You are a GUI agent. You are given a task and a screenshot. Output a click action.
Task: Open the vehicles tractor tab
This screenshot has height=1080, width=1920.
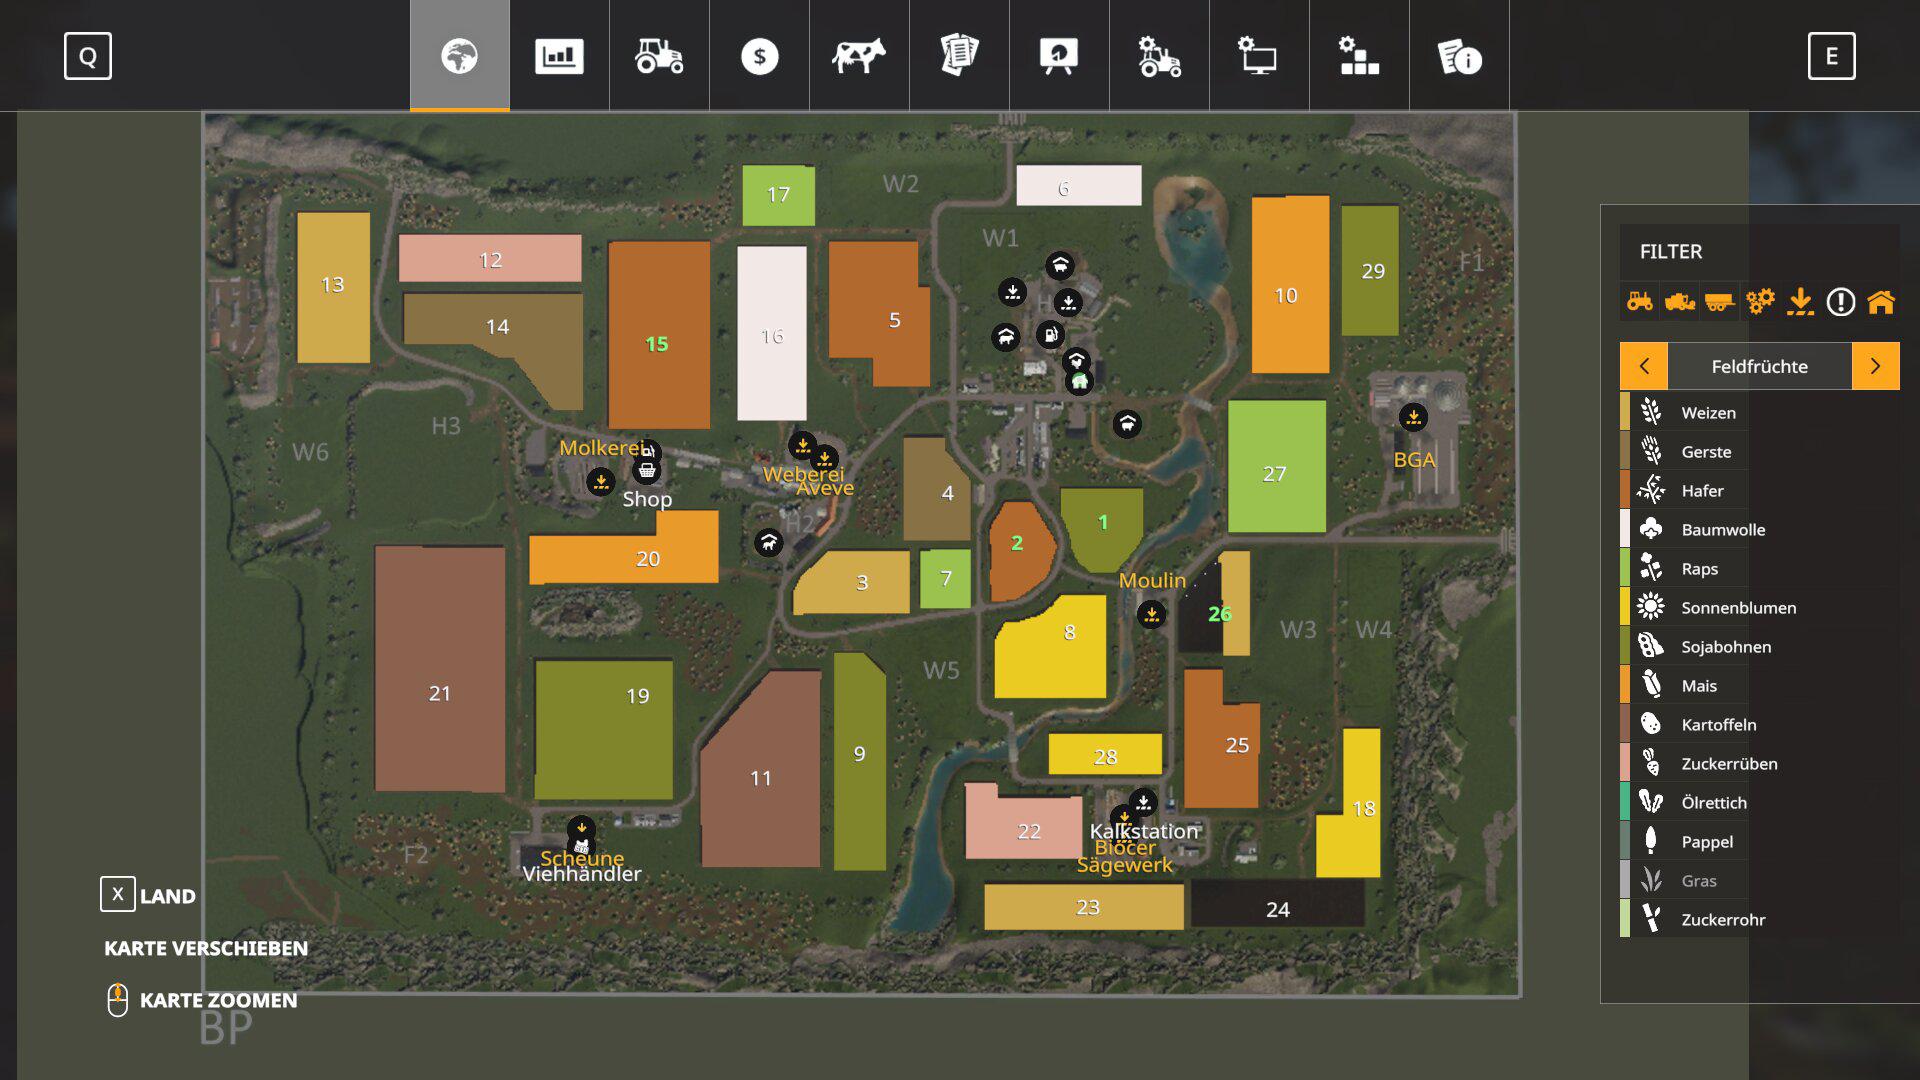[659, 56]
